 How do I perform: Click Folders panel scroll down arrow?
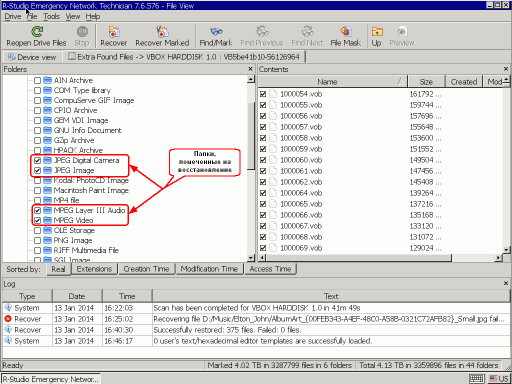(x=251, y=258)
